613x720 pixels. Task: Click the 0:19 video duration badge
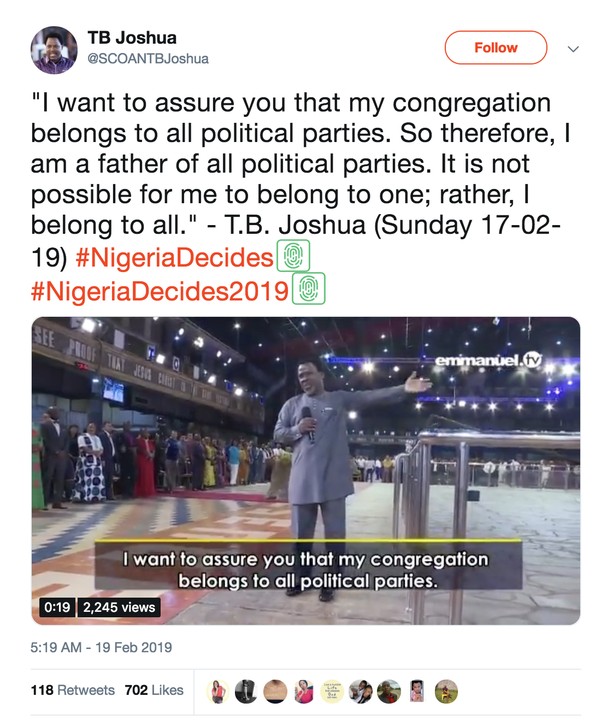[55, 607]
